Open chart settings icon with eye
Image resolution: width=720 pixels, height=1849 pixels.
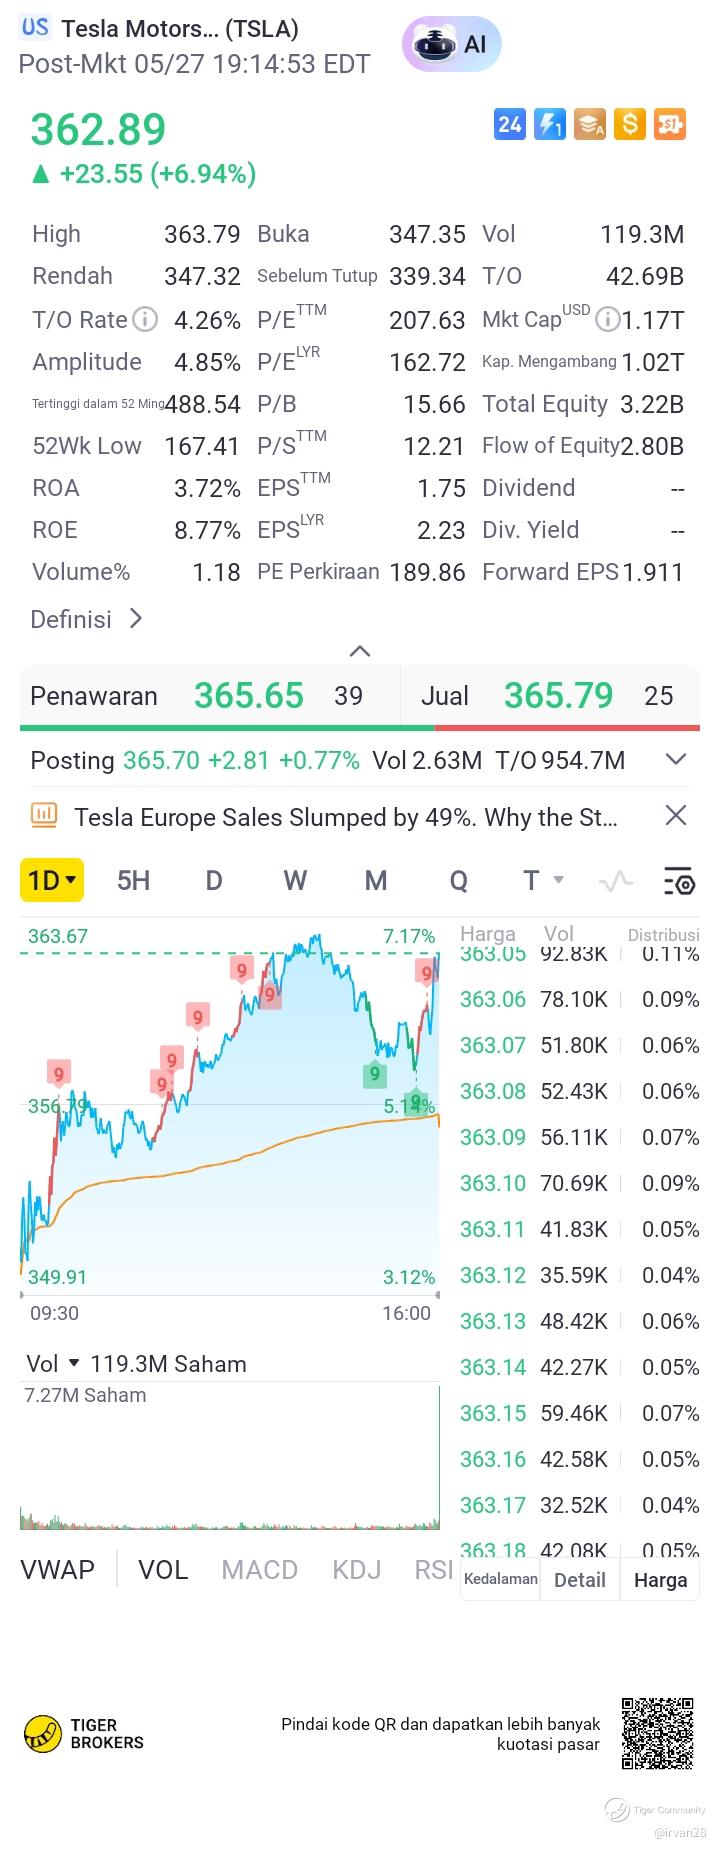679,881
